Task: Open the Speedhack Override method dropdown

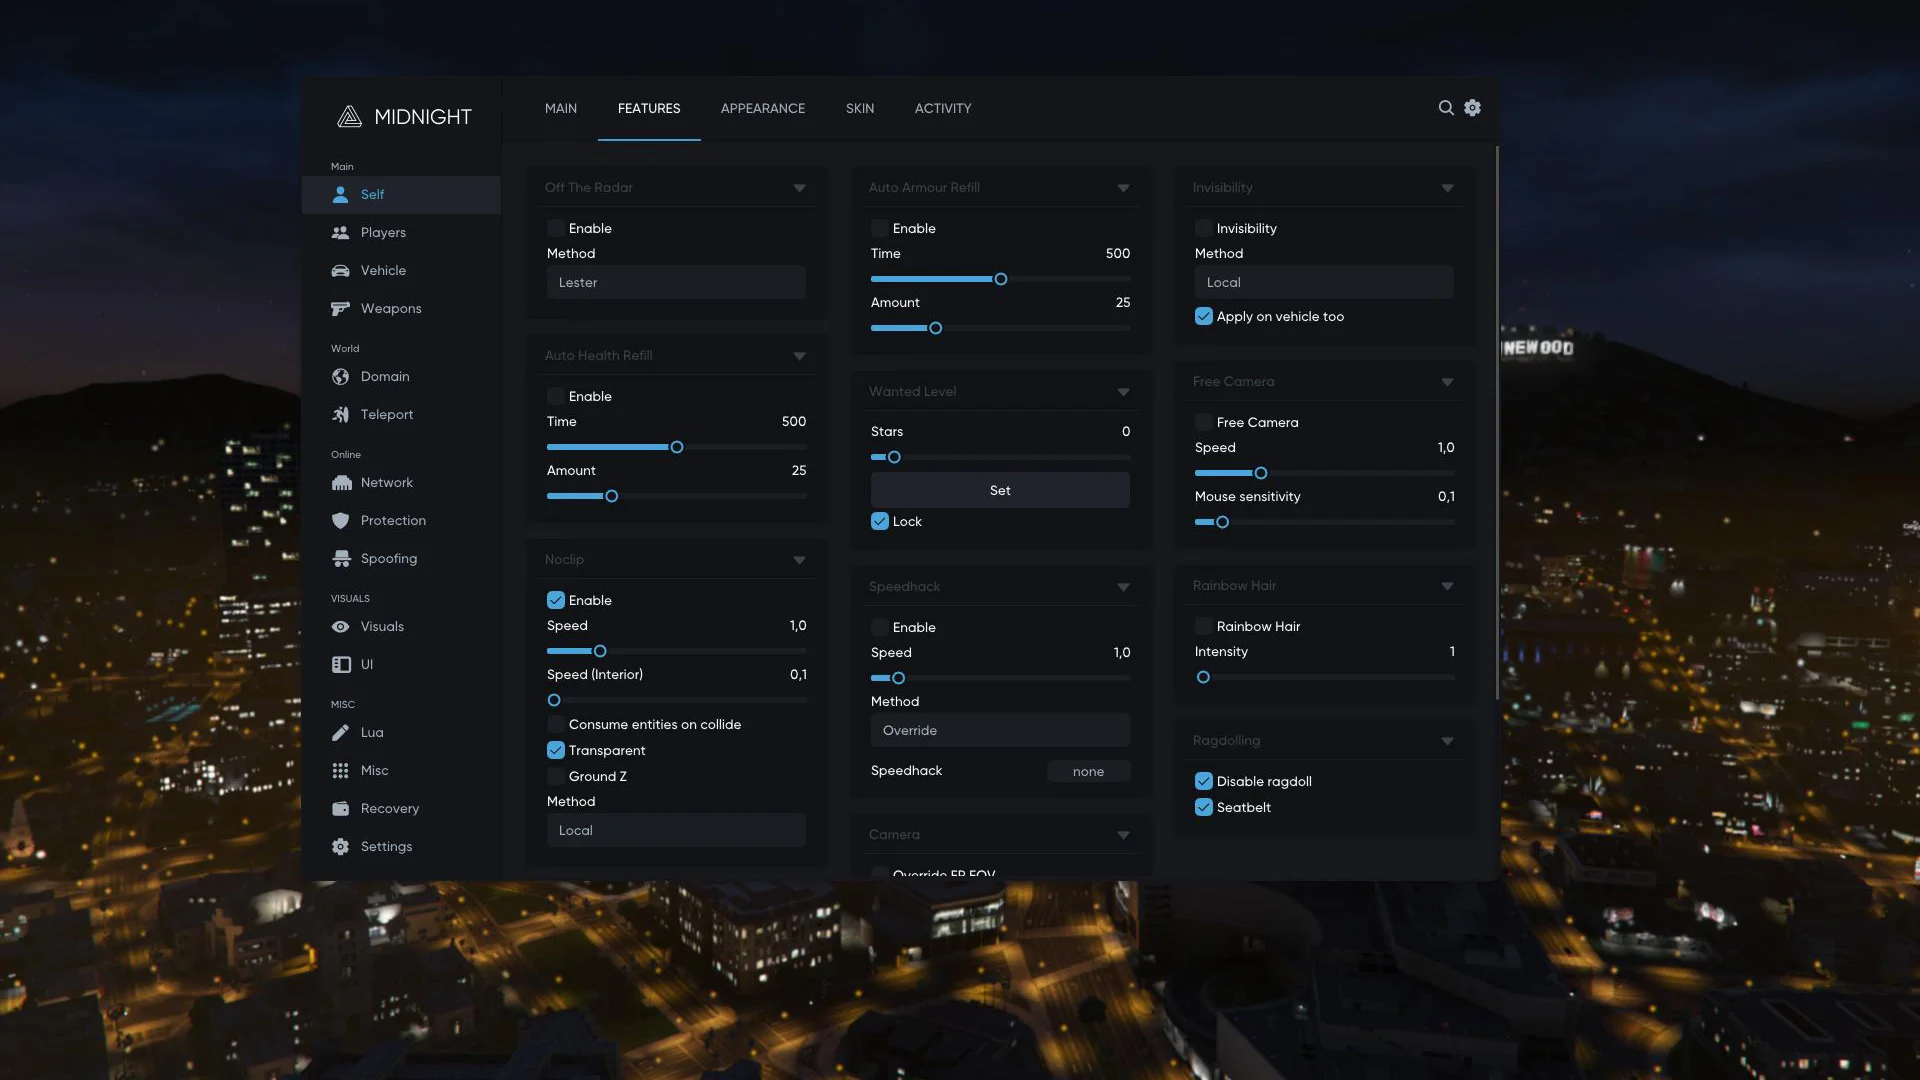Action: pos(1000,731)
